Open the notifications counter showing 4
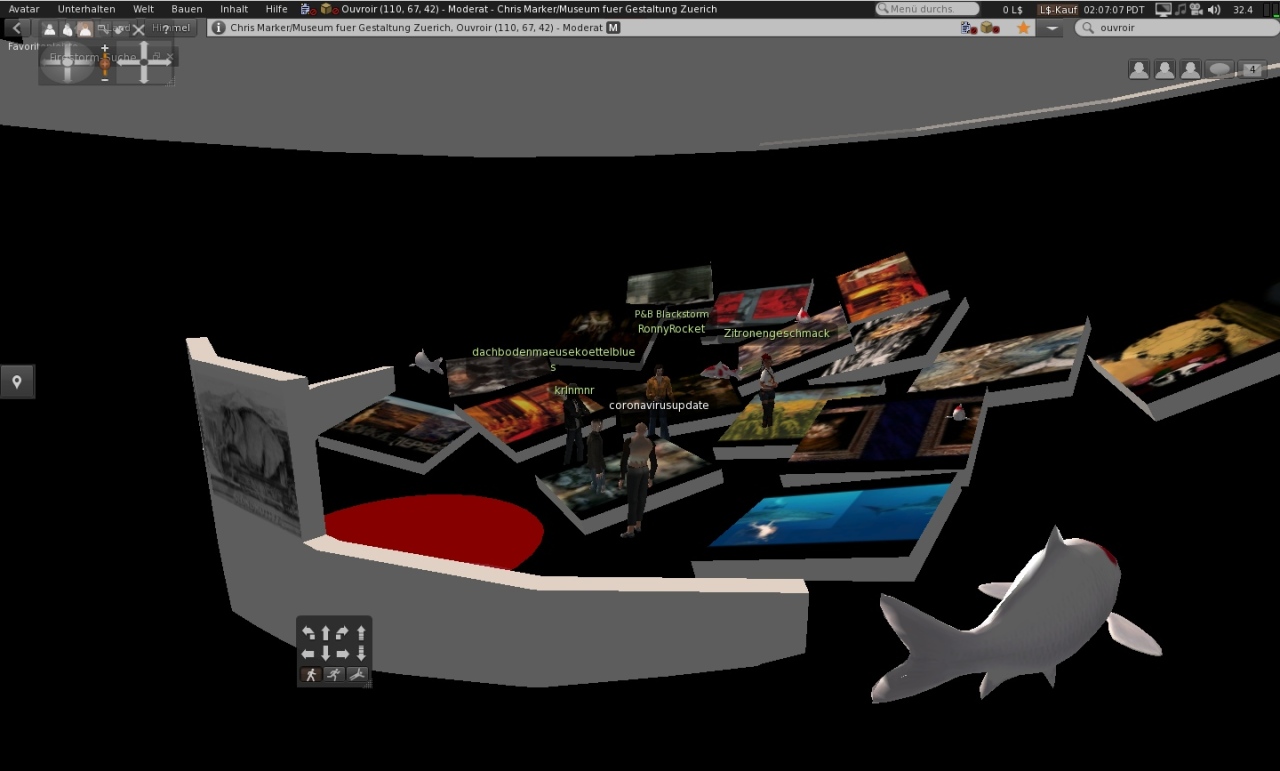1280x771 pixels. point(1252,69)
